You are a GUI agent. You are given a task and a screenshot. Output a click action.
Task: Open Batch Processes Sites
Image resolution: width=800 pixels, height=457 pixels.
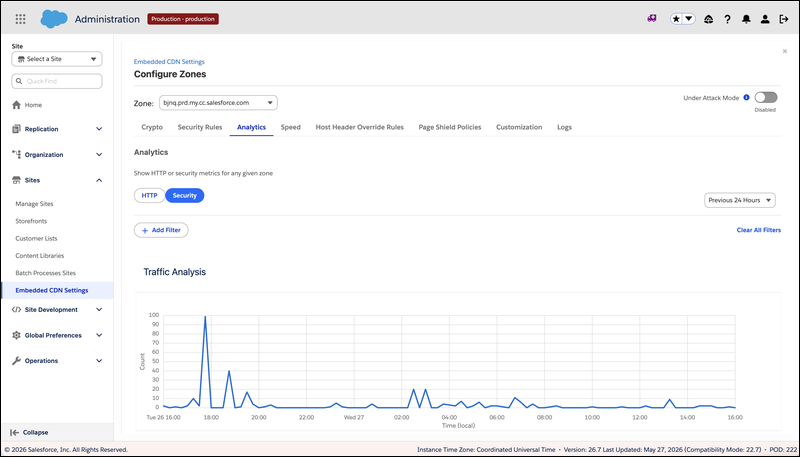(x=45, y=273)
